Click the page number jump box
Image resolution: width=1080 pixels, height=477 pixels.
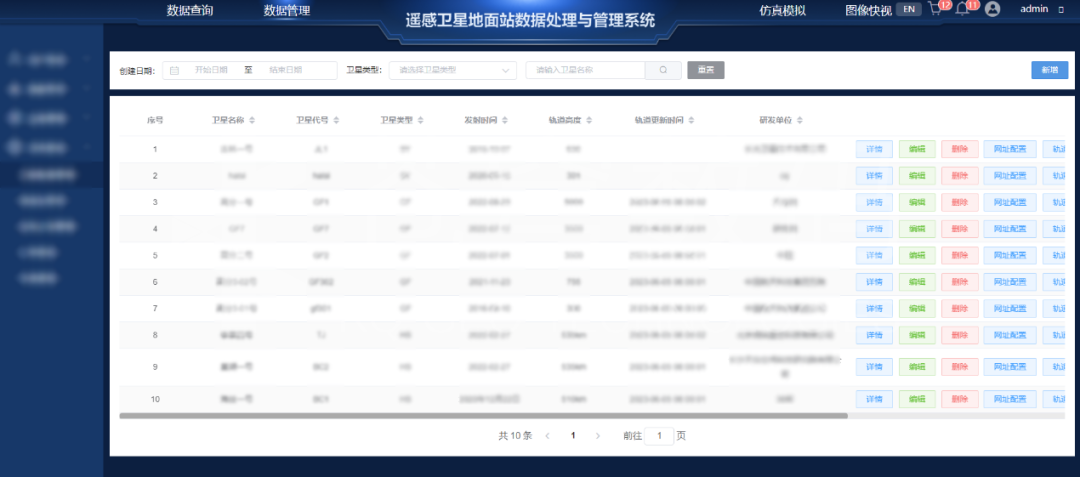pos(659,436)
